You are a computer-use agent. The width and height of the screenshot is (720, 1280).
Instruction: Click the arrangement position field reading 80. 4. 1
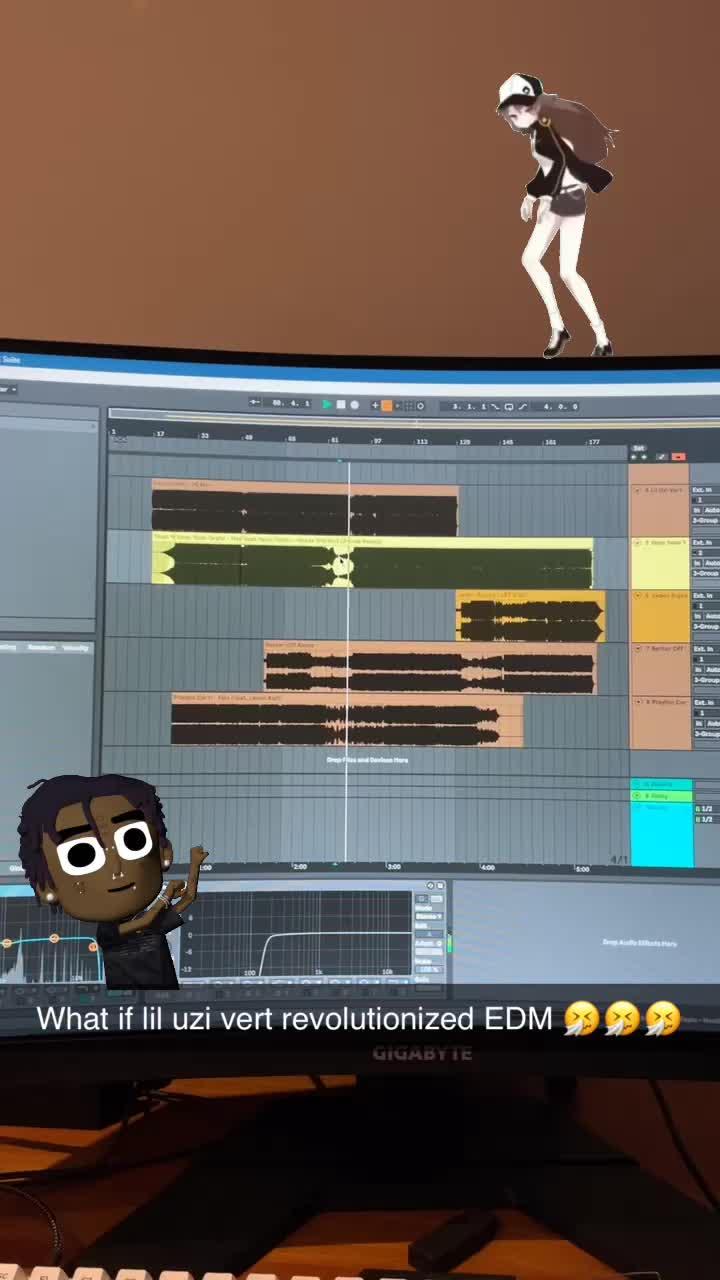[x=290, y=403]
